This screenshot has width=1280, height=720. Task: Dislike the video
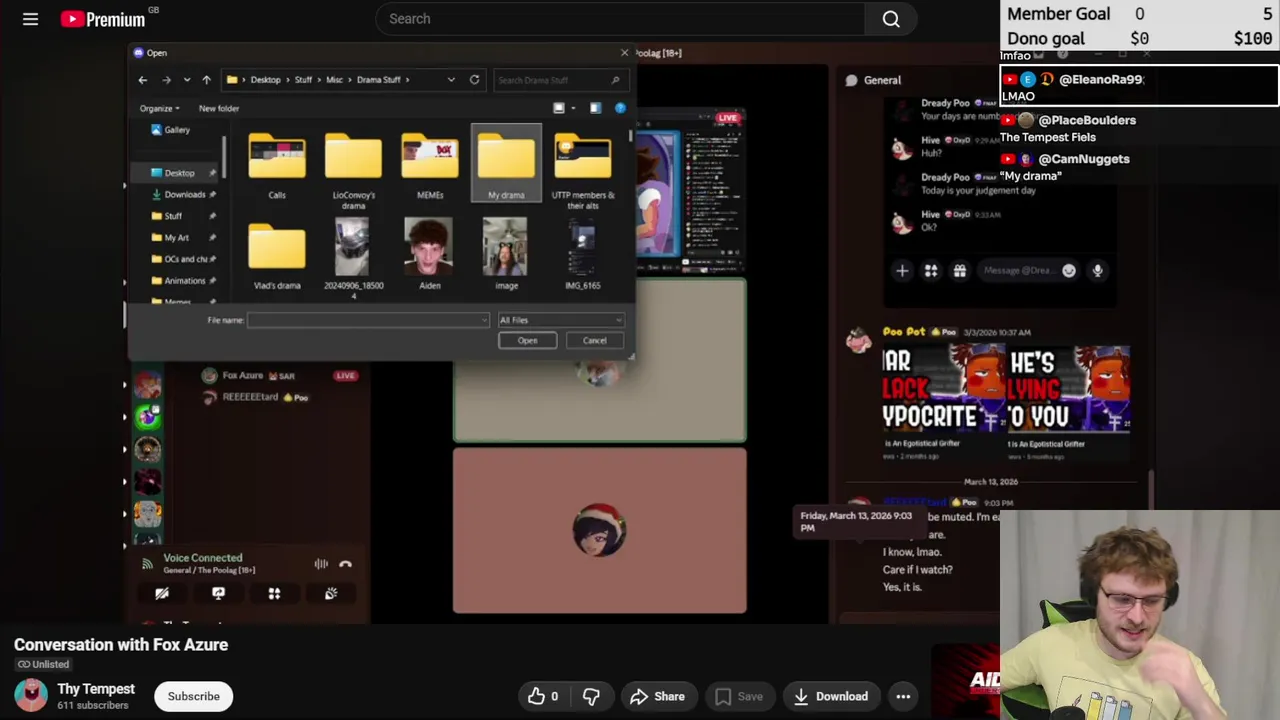[591, 697]
